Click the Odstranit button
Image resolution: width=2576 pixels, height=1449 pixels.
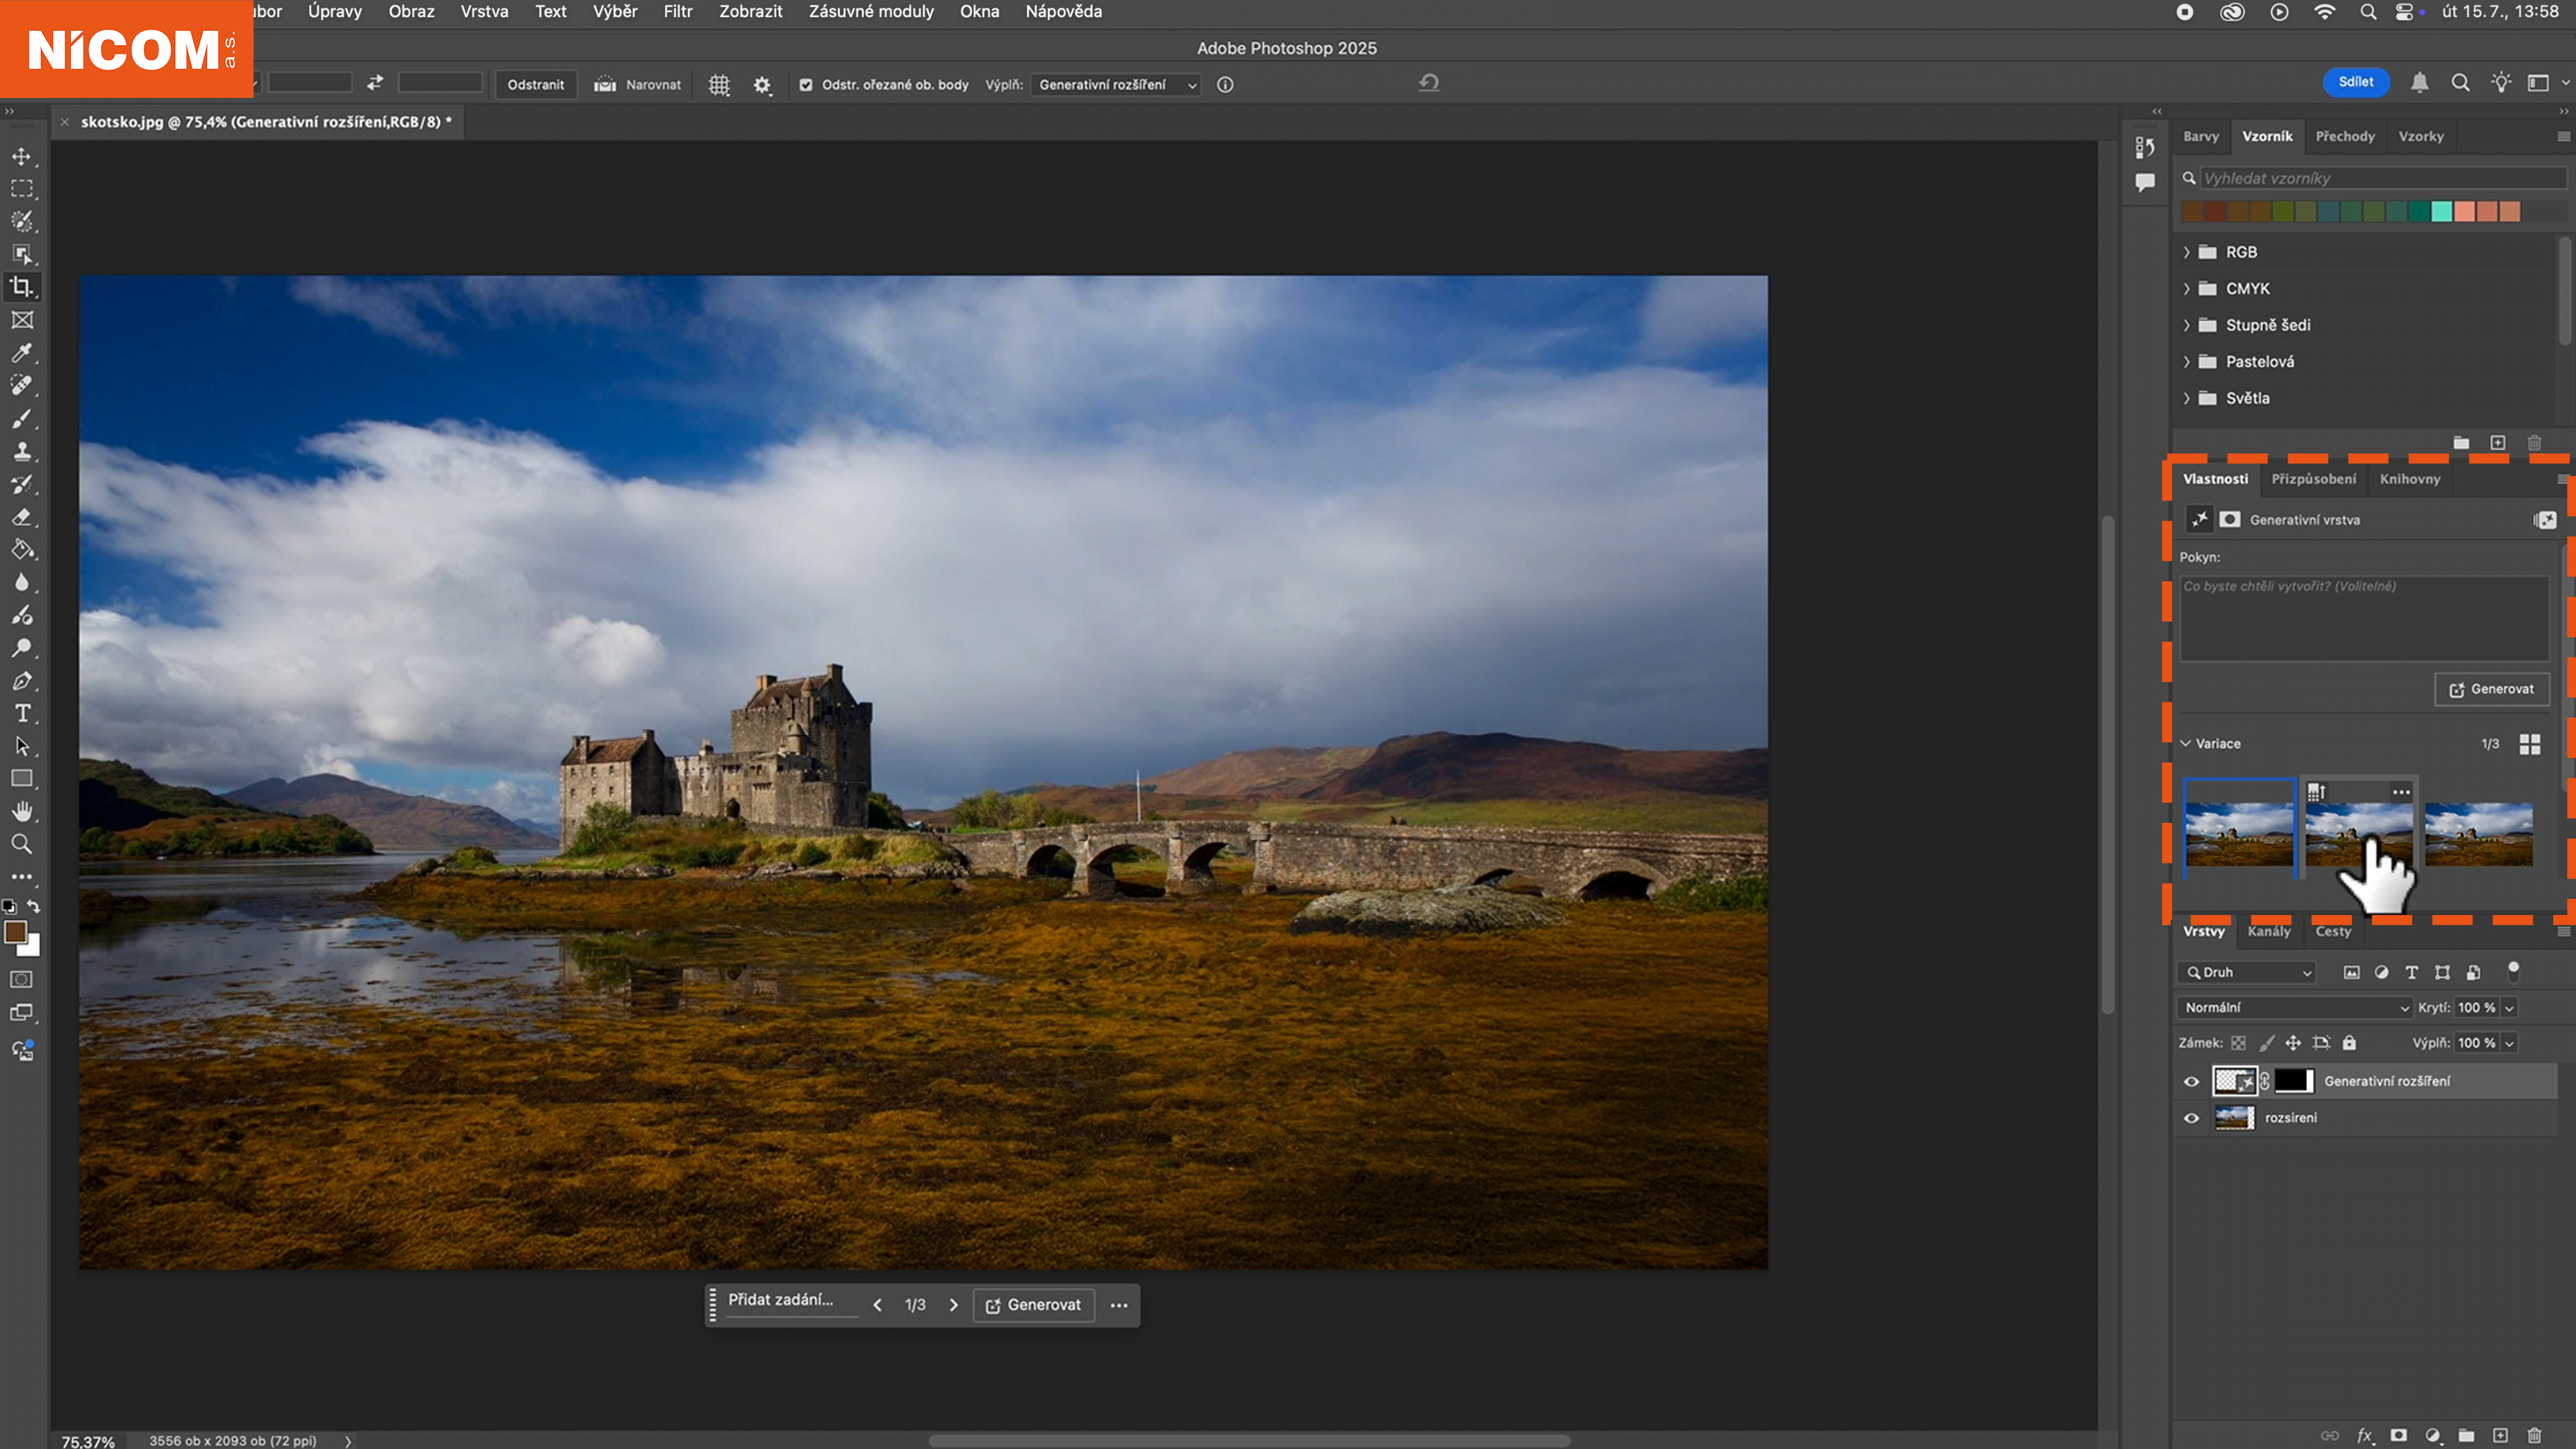(x=536, y=85)
